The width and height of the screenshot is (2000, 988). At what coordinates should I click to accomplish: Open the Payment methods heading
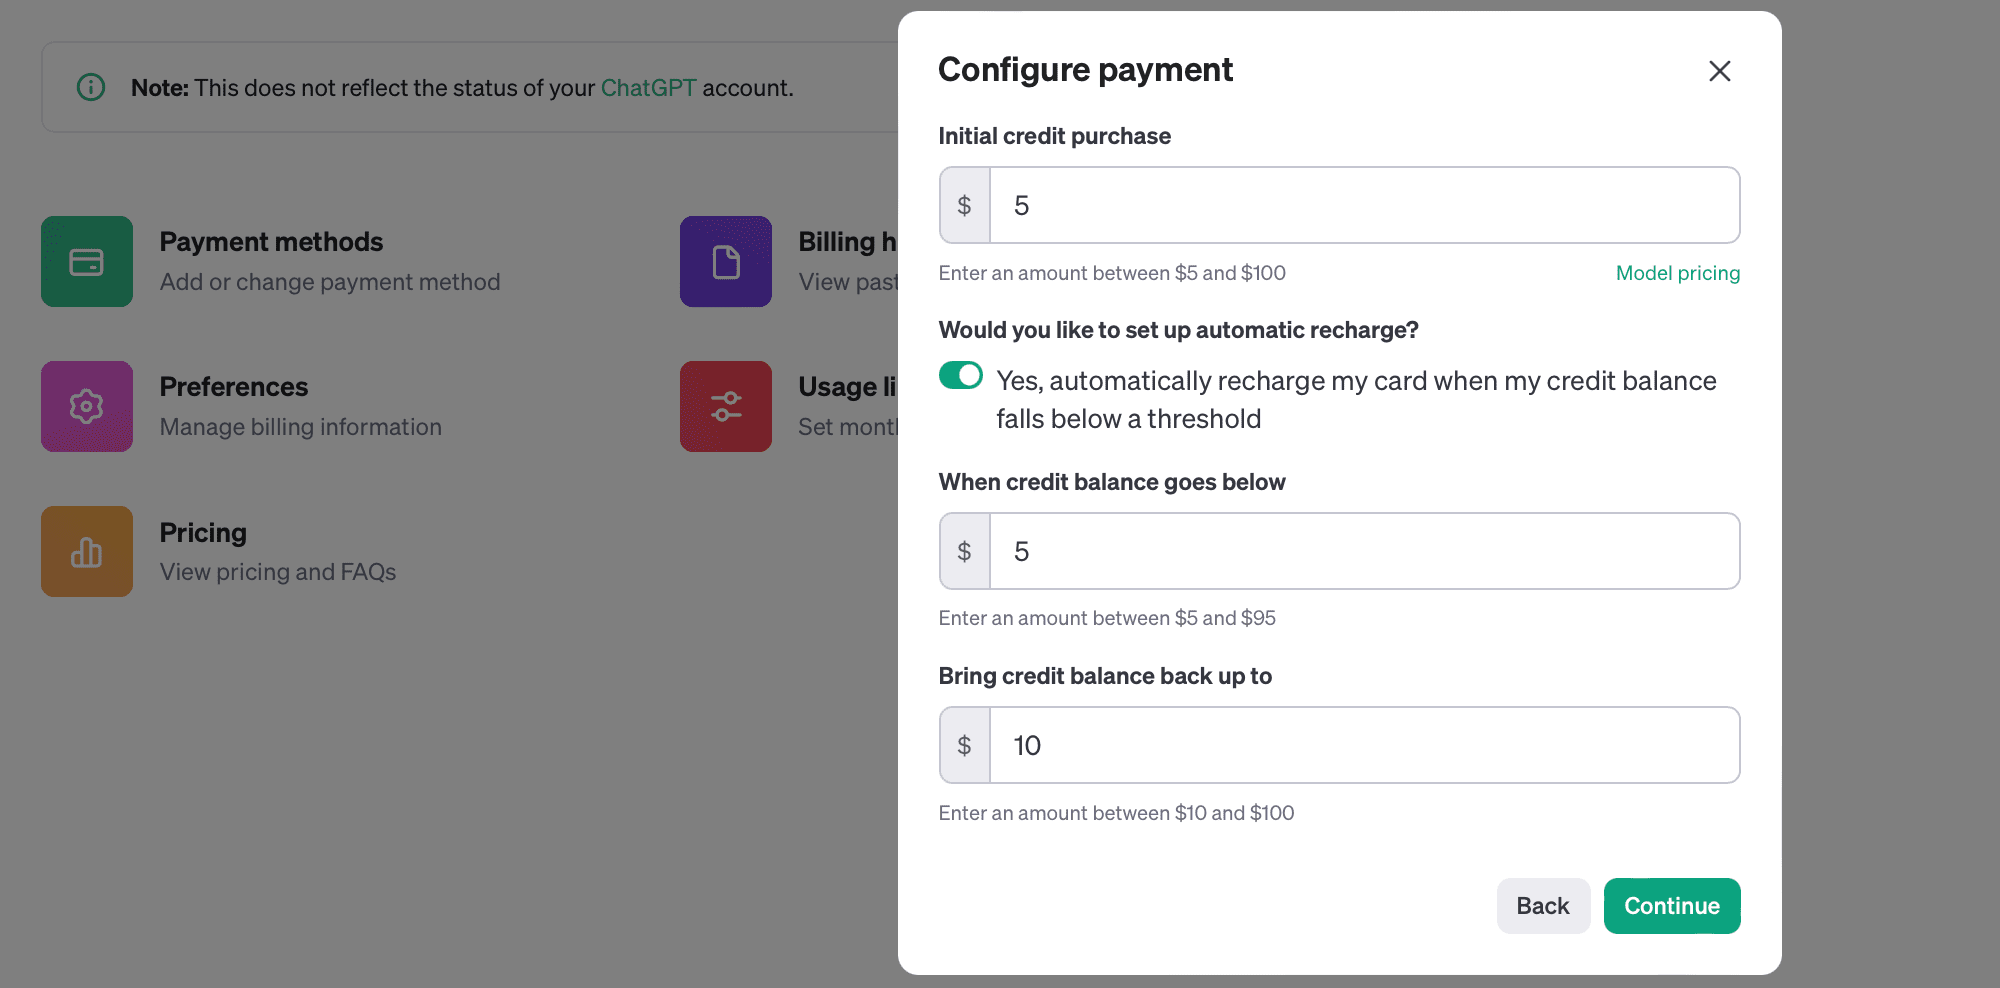pos(271,242)
